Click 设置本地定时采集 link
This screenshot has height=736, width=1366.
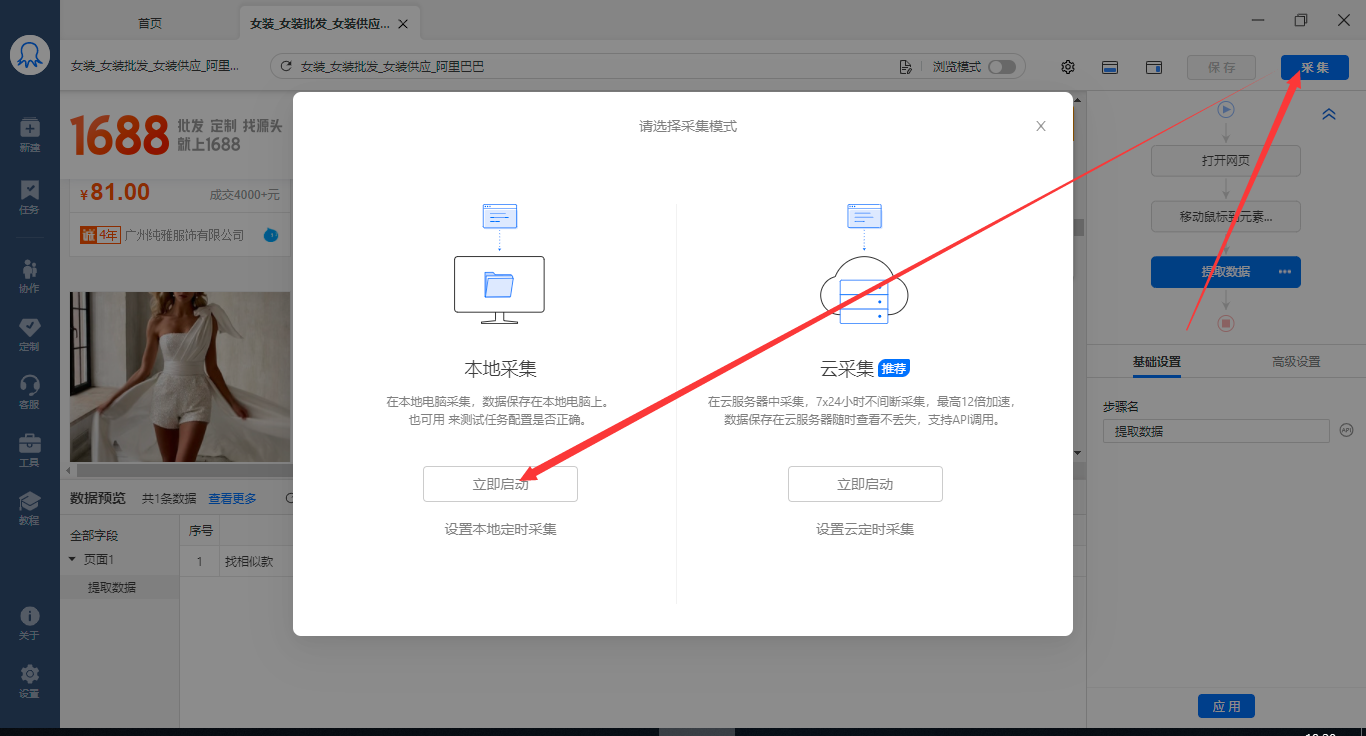pyautogui.click(x=500, y=529)
